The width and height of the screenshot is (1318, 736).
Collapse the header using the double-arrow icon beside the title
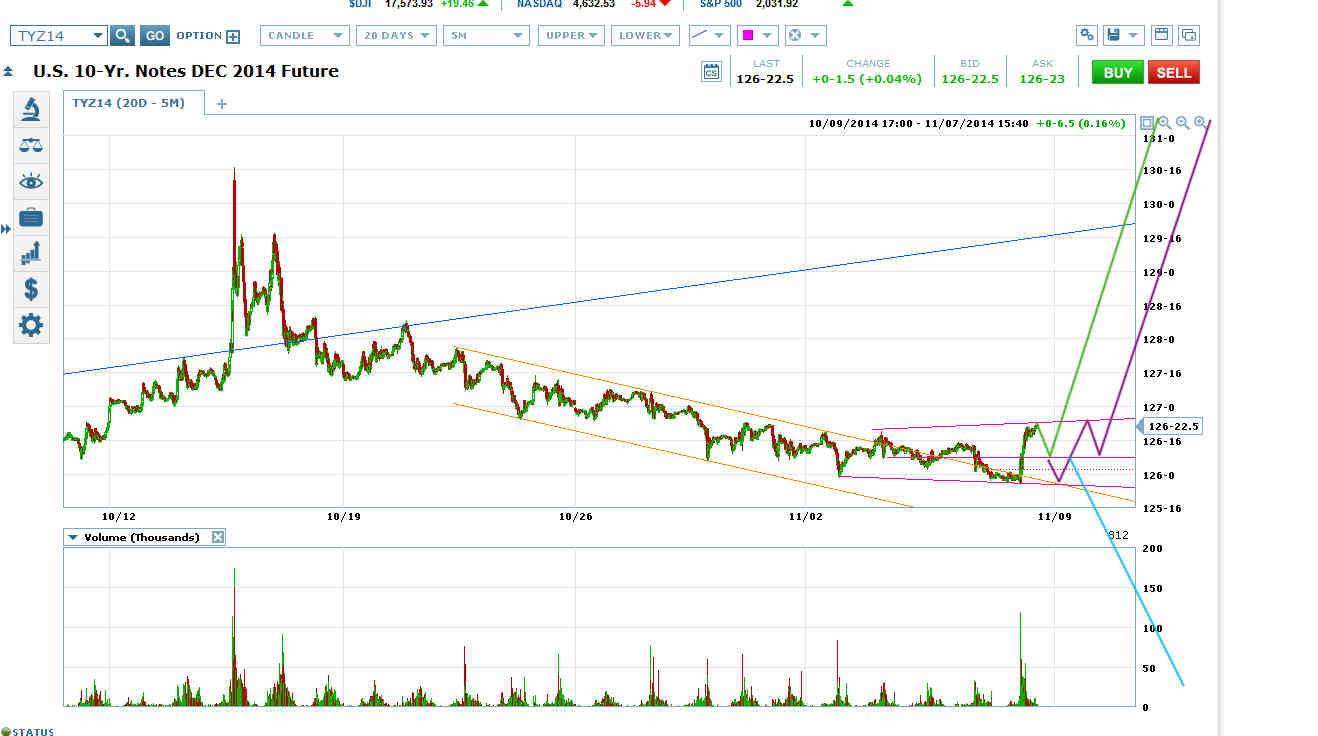pos(8,71)
